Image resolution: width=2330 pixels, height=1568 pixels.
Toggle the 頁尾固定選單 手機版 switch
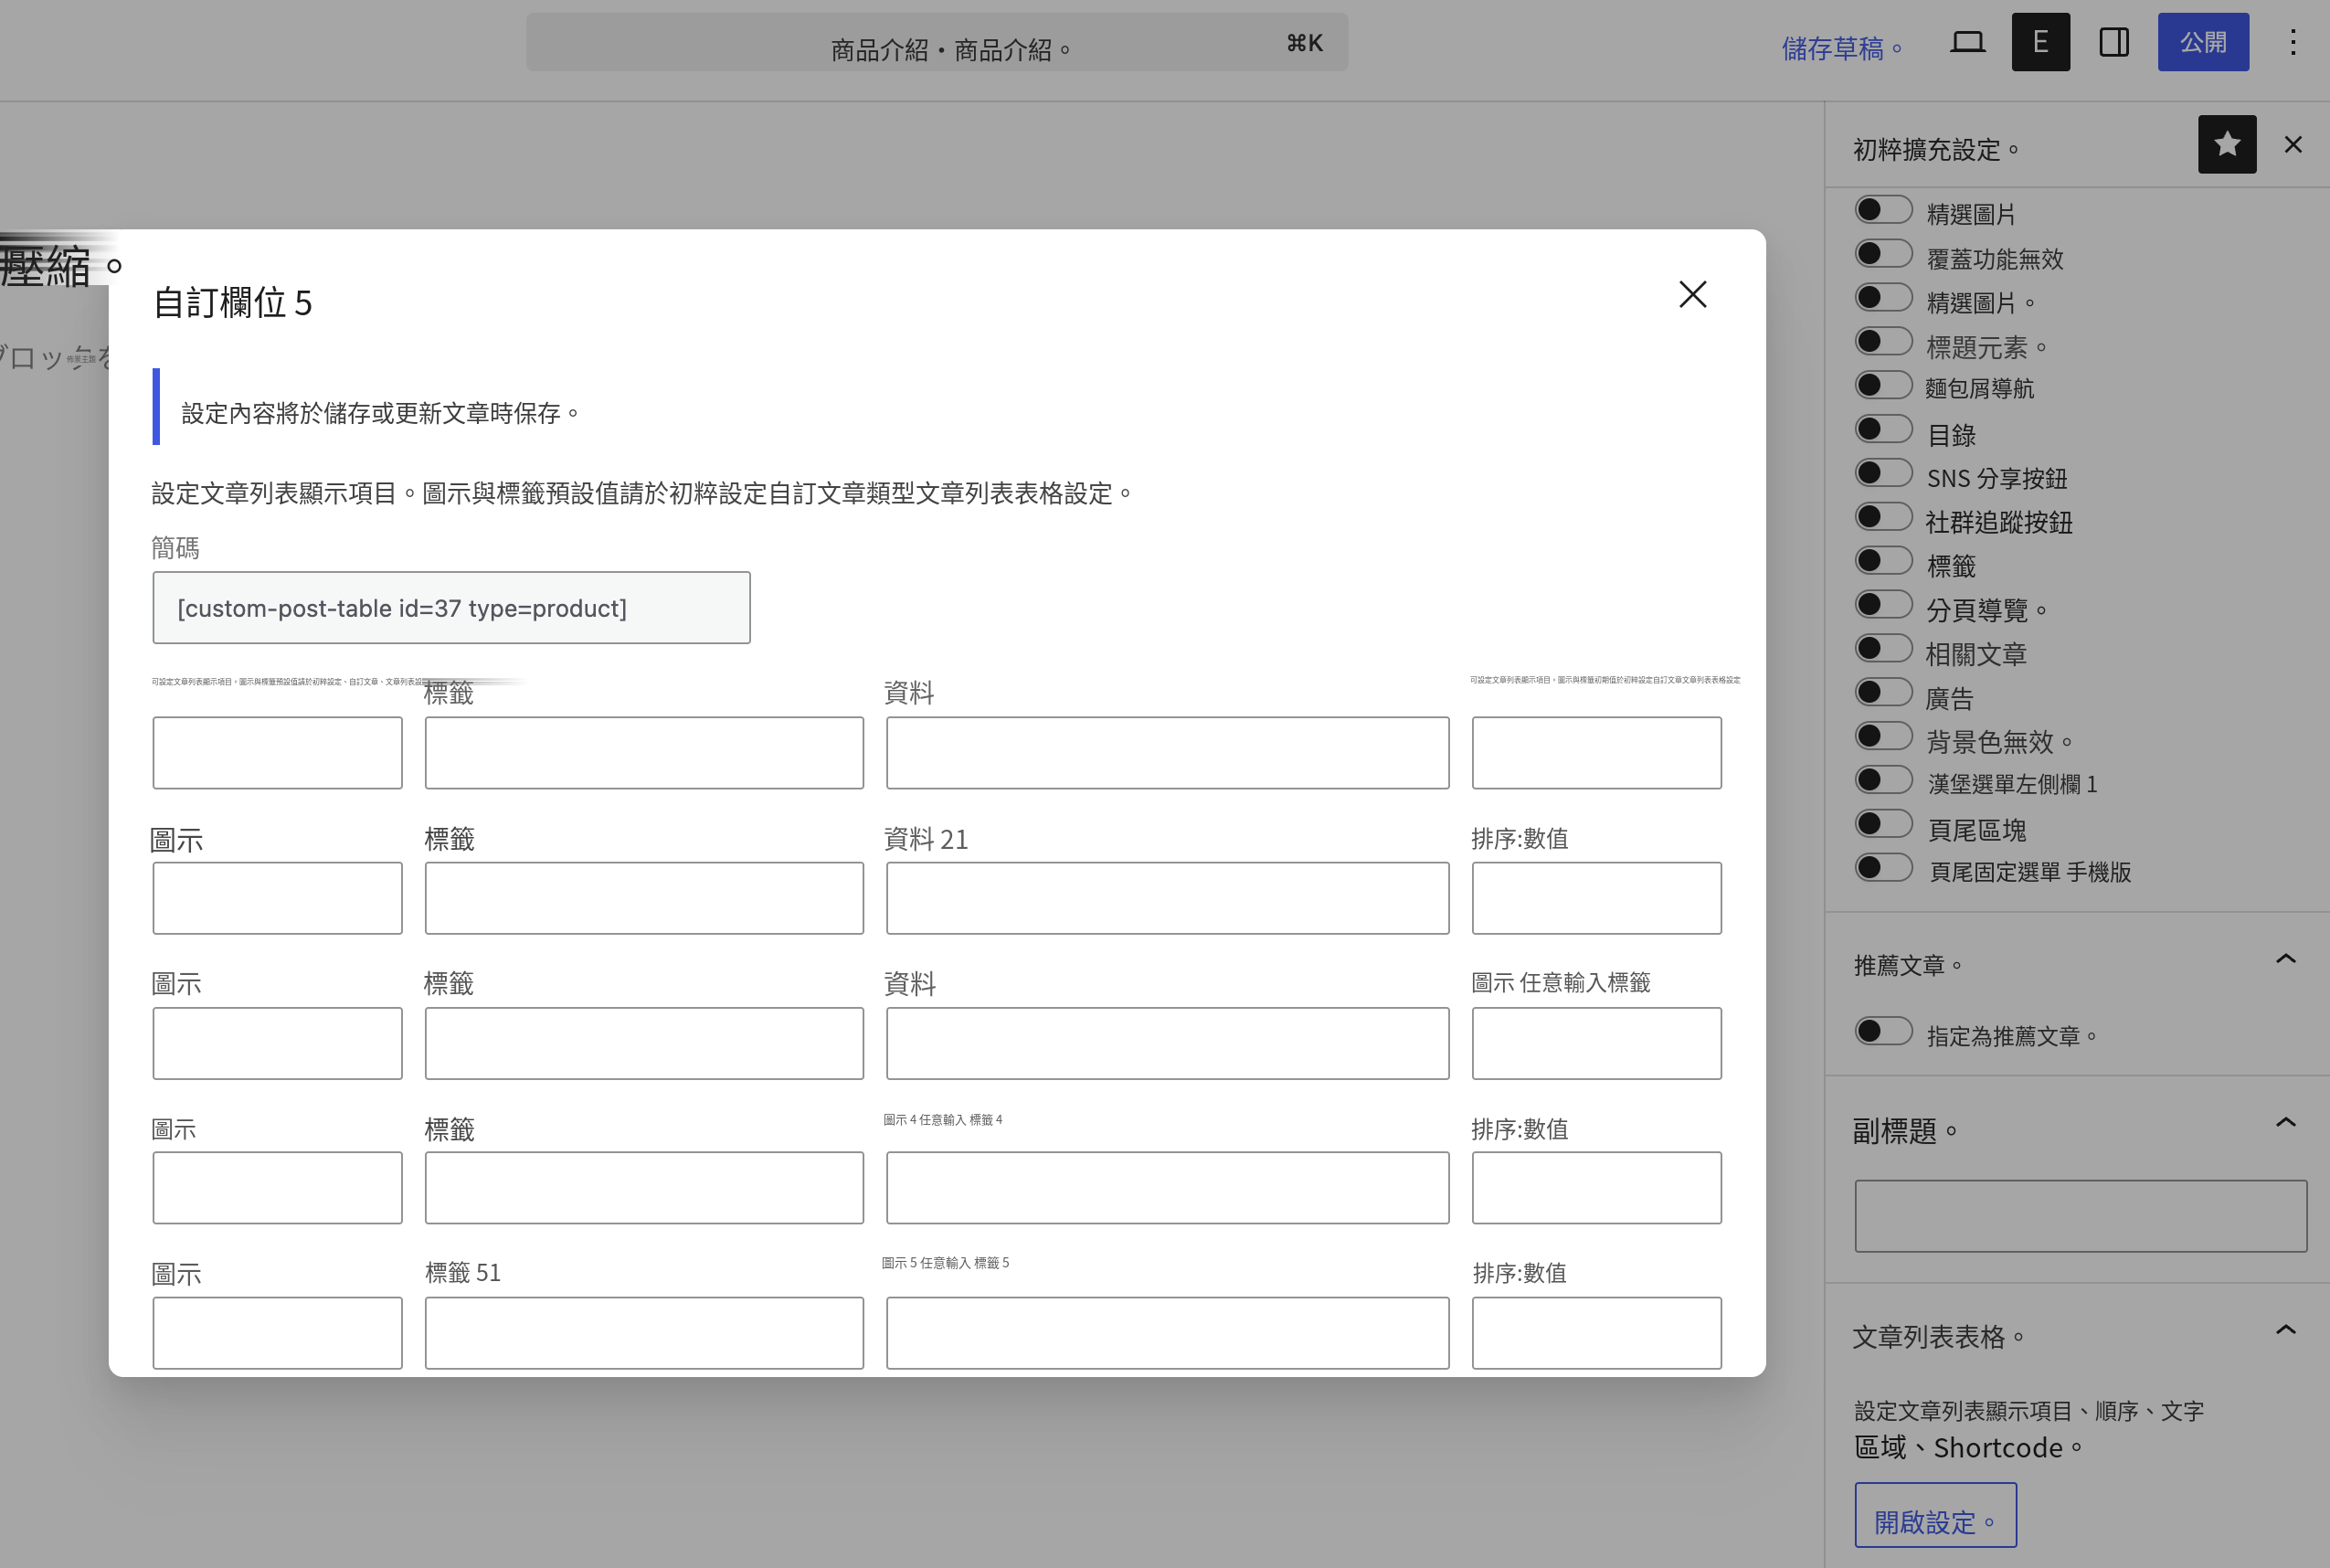tap(1883, 868)
